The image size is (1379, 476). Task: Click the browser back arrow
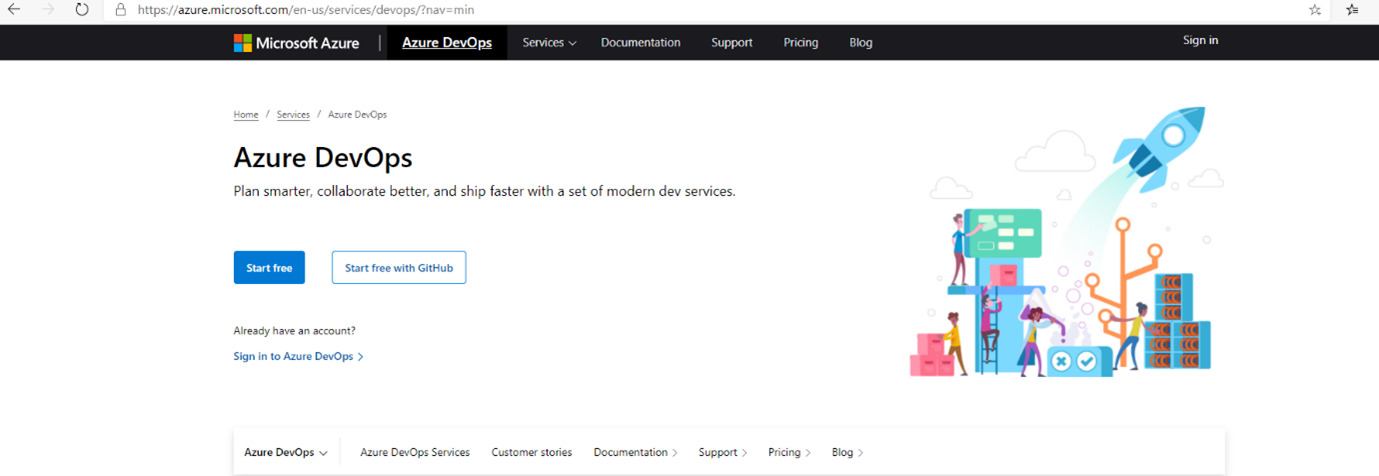(15, 10)
